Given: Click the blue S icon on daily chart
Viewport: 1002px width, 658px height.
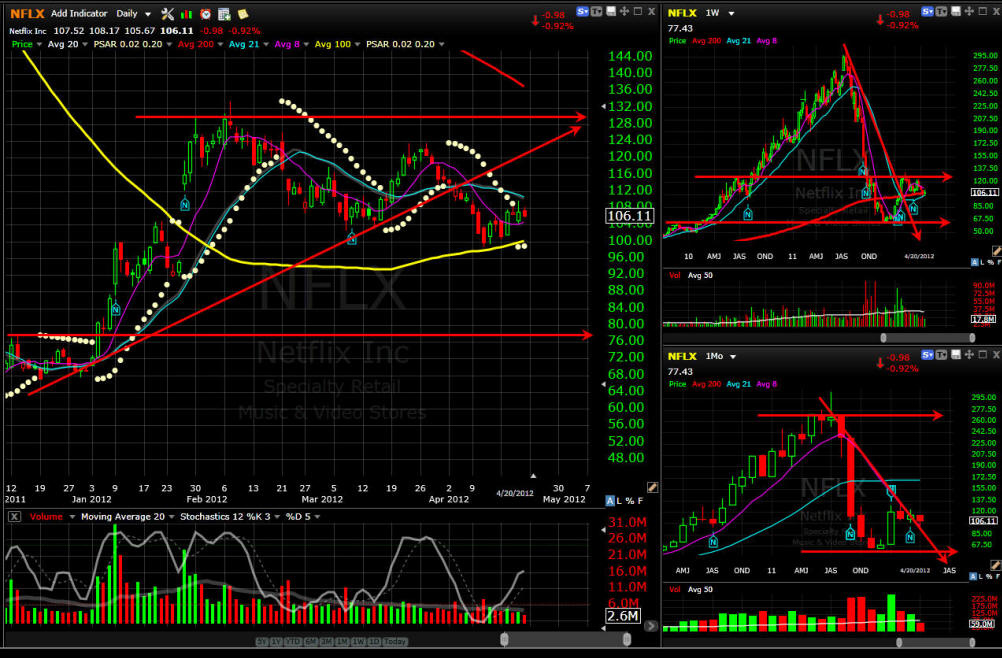Looking at the screenshot, I should 582,11.
